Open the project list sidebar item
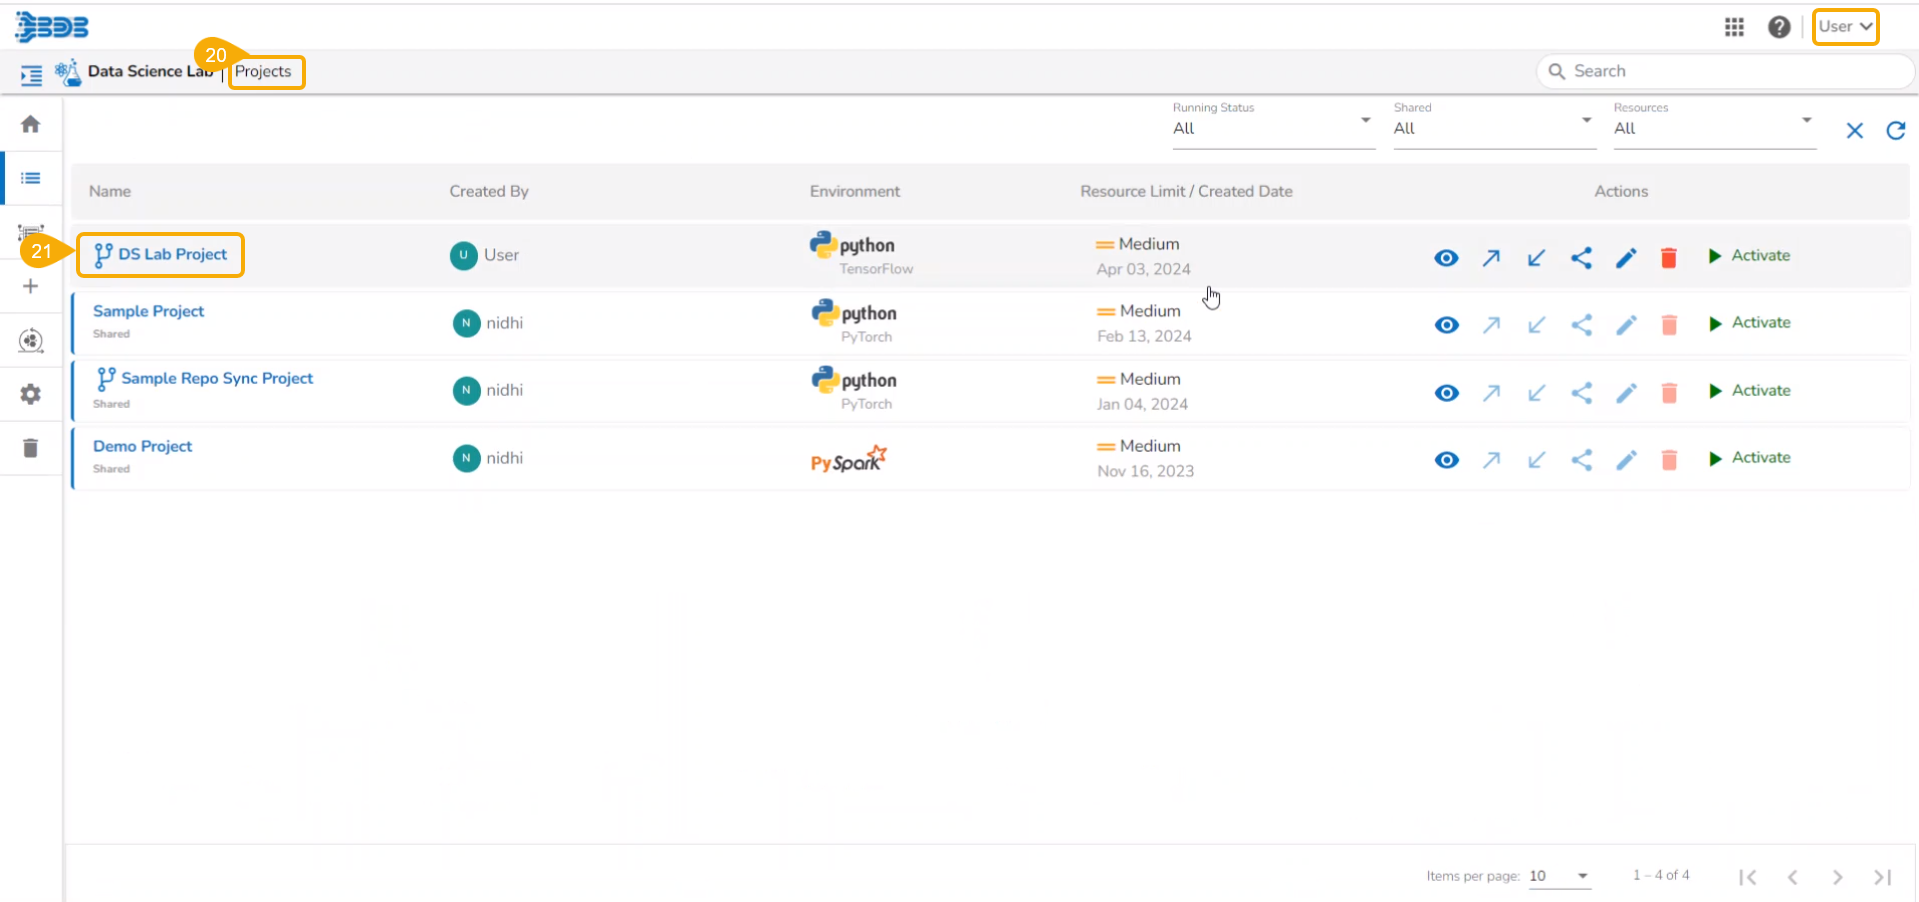Image resolution: width=1919 pixels, height=902 pixels. 31,178
